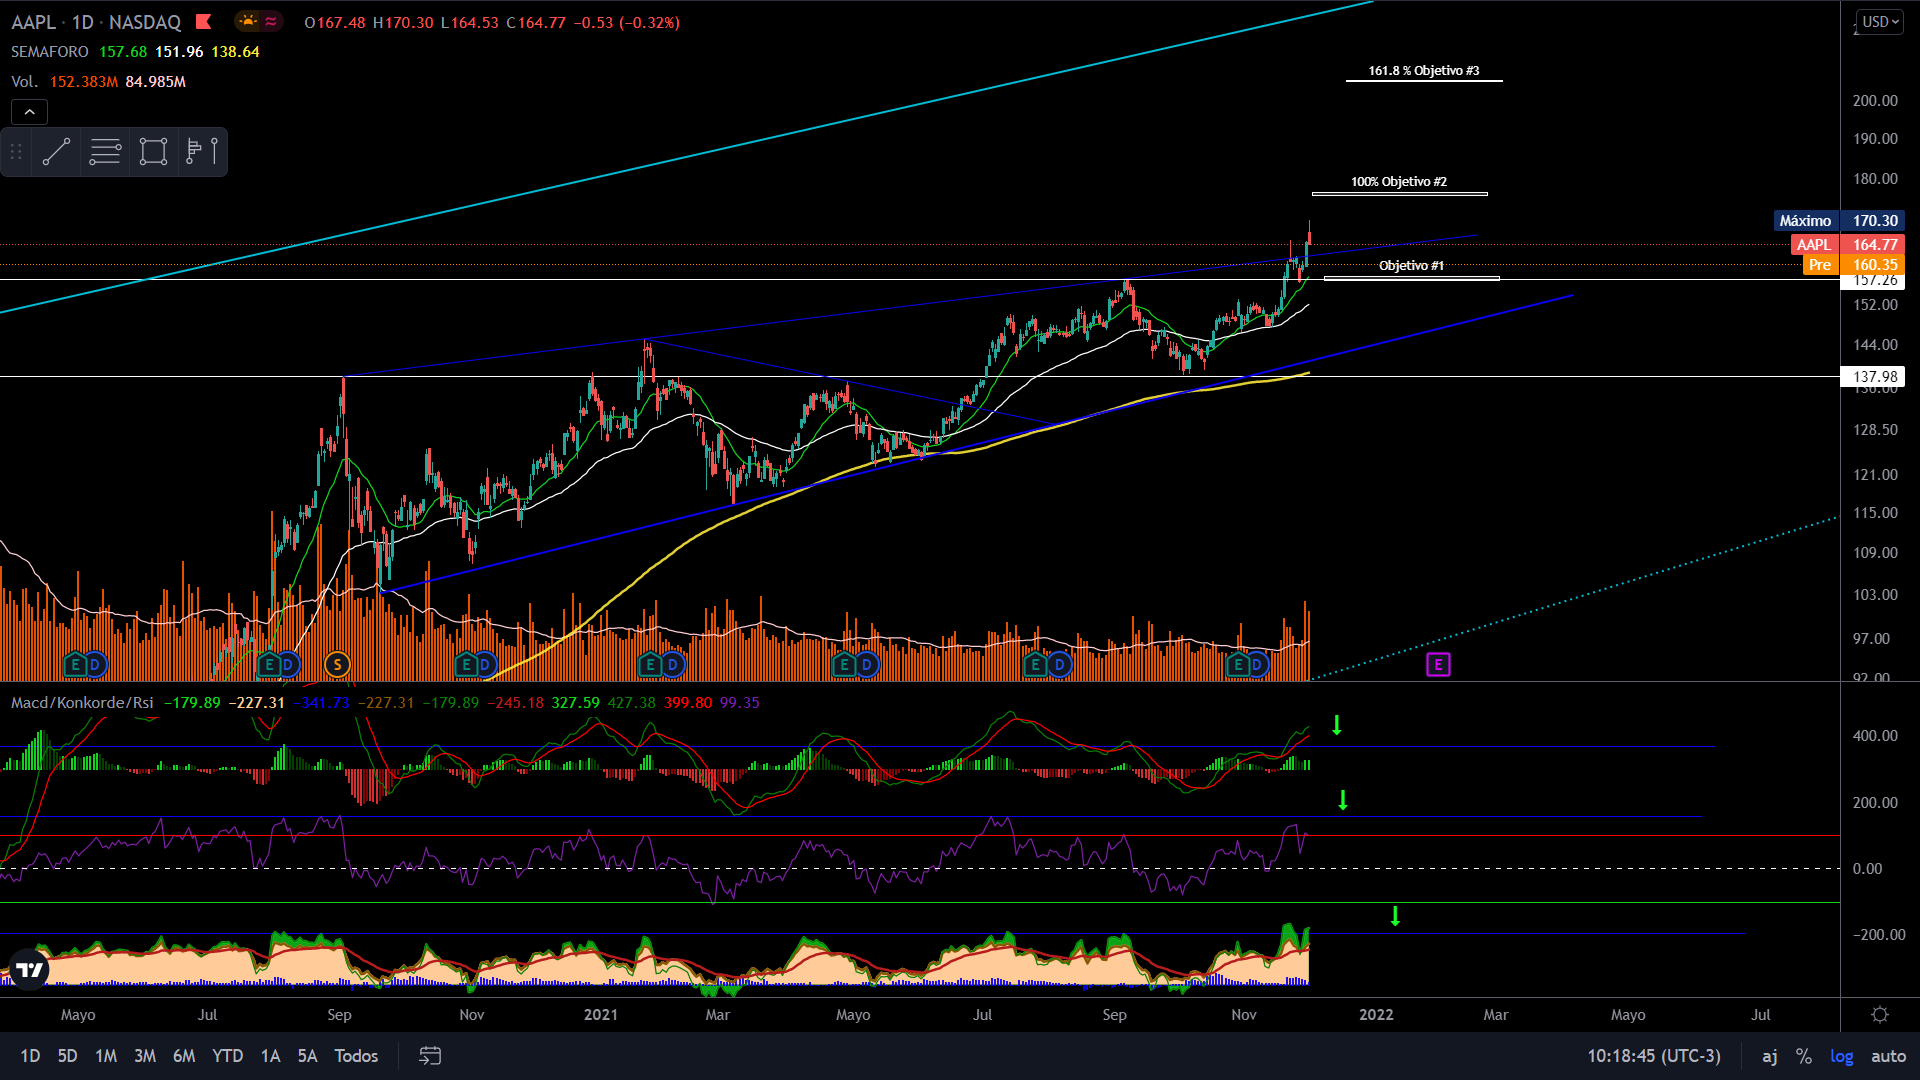Screen dimensions: 1920x1080
Task: Switch to the 6M date range
Action: 184,1056
